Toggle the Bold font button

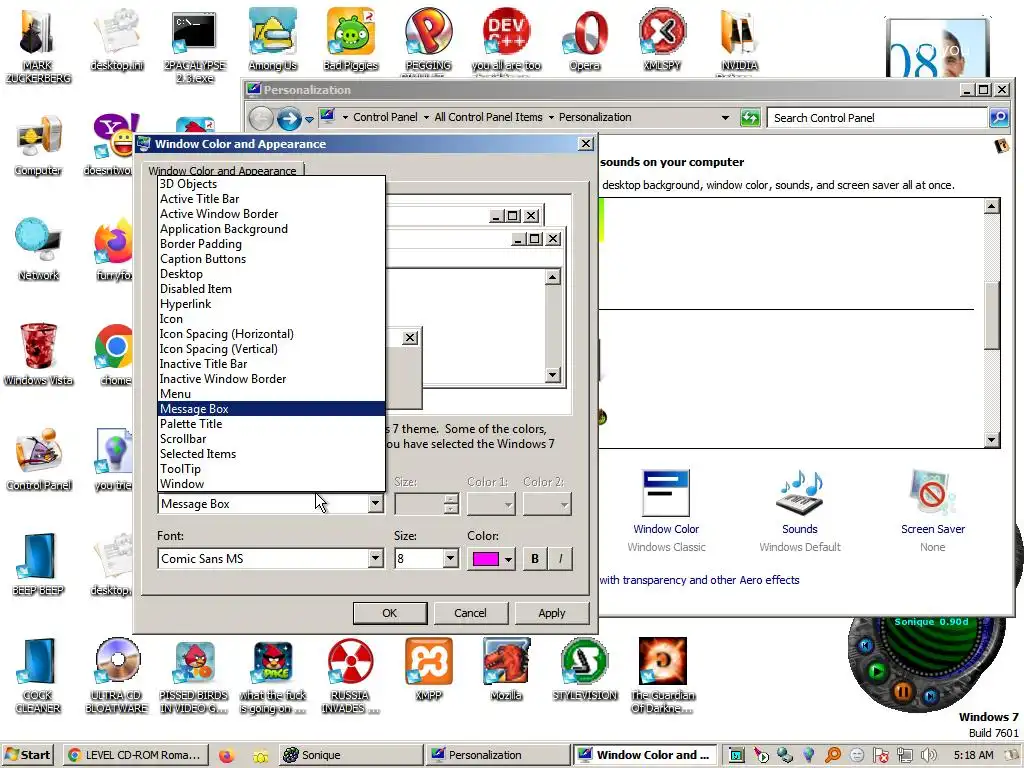(x=535, y=559)
